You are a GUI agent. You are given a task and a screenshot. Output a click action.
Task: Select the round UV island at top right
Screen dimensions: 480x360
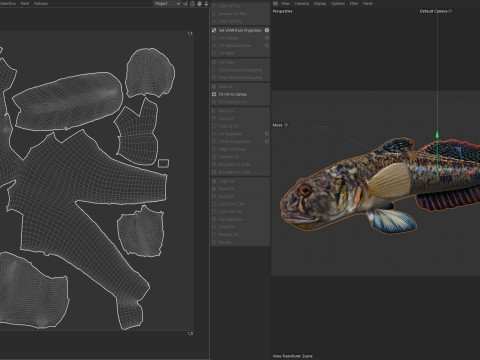pyautogui.click(x=150, y=72)
